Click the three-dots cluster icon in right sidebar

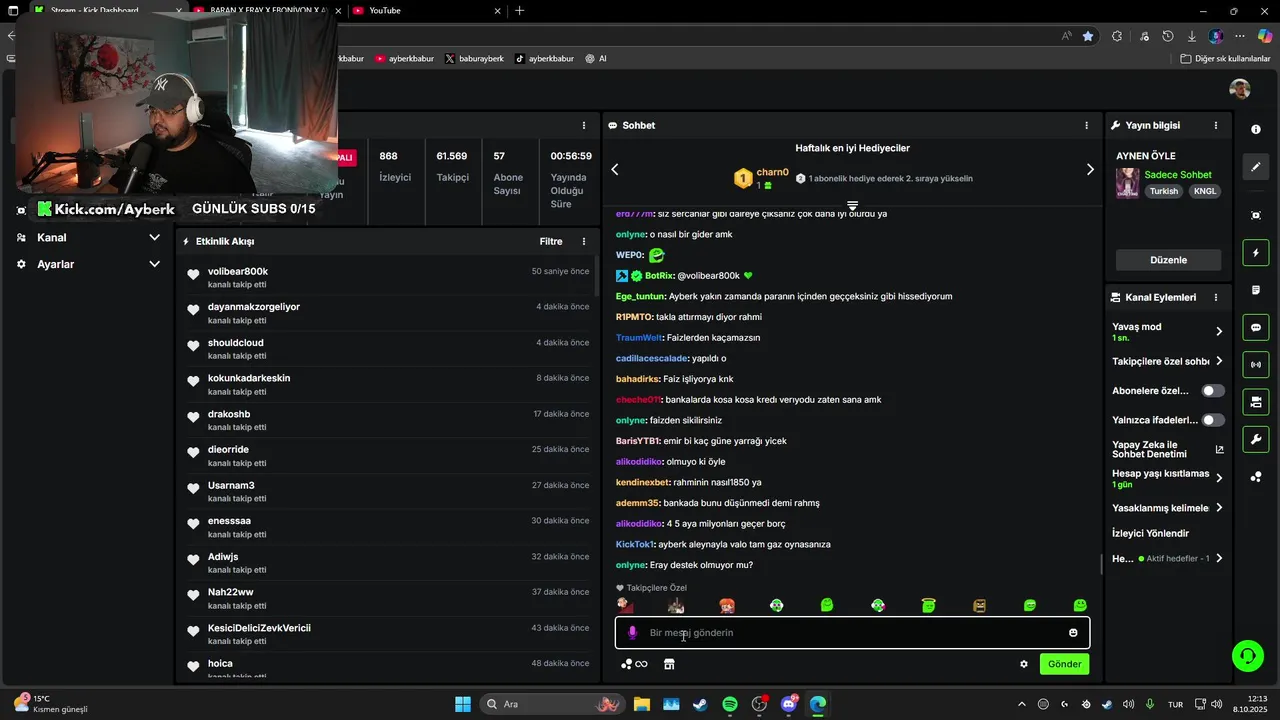1256,477
